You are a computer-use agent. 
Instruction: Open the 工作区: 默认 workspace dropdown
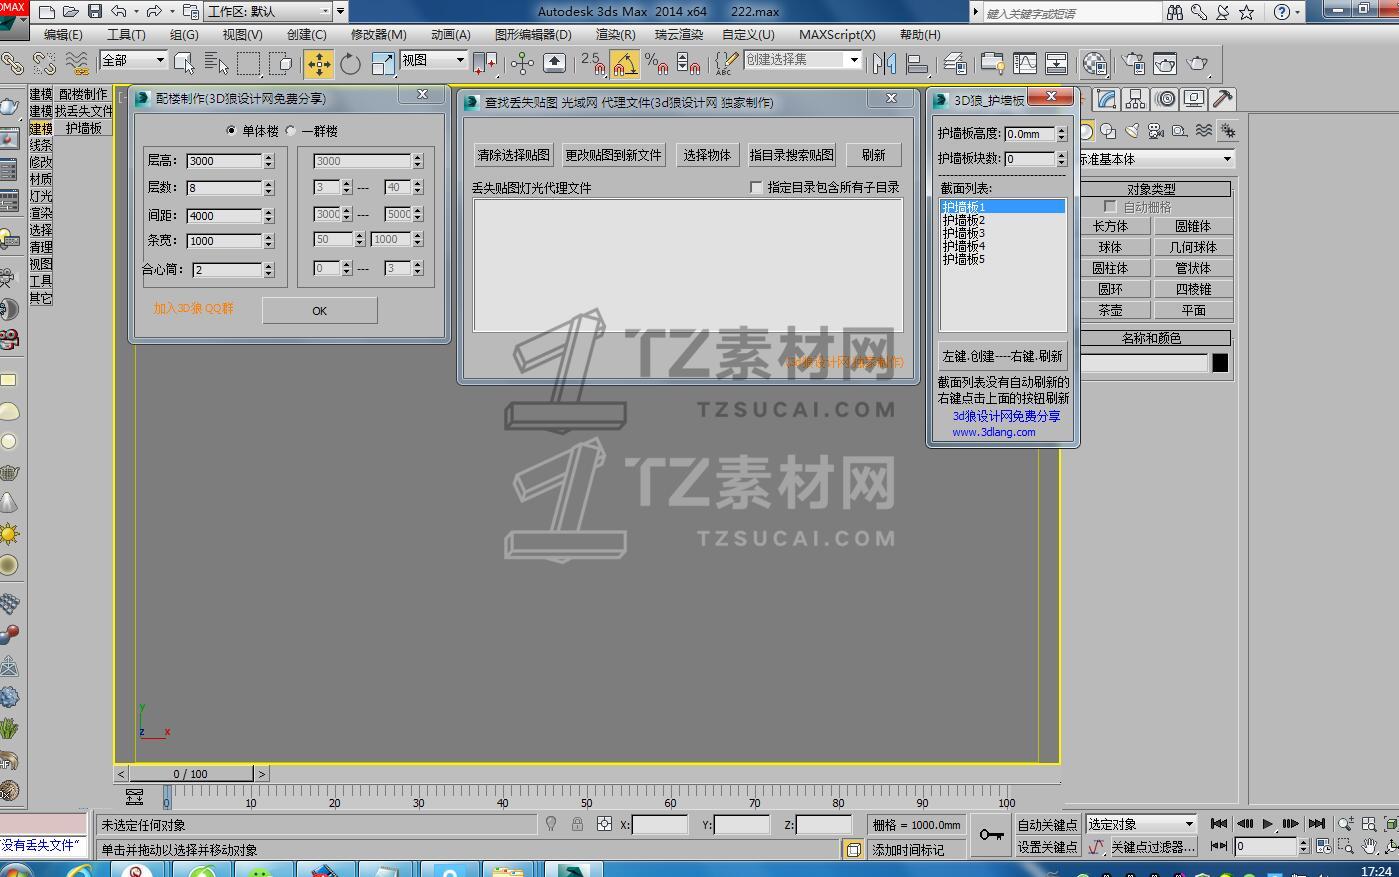[269, 12]
